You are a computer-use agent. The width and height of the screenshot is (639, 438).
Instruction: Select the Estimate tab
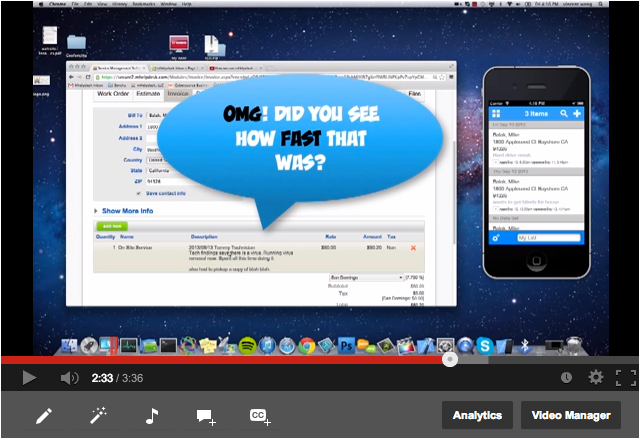148,94
